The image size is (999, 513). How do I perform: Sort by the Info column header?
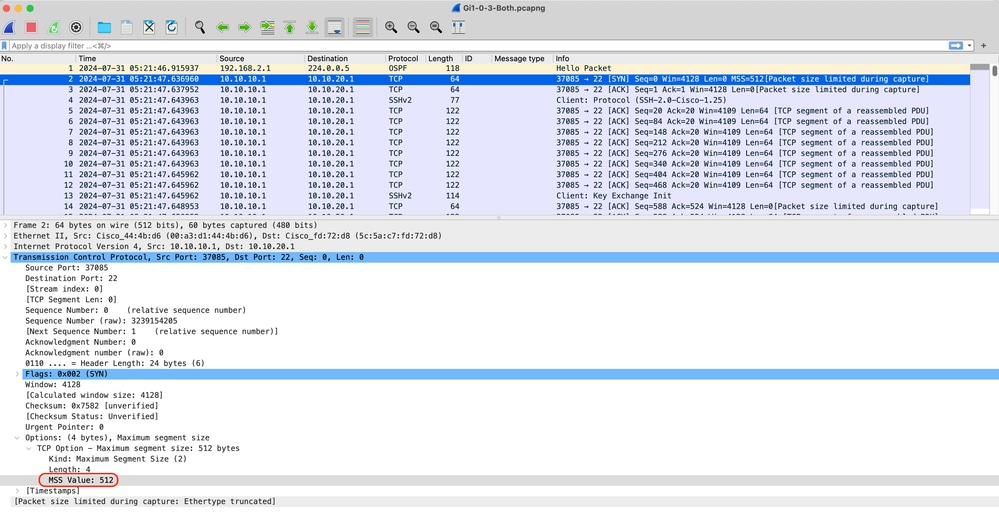coord(761,59)
